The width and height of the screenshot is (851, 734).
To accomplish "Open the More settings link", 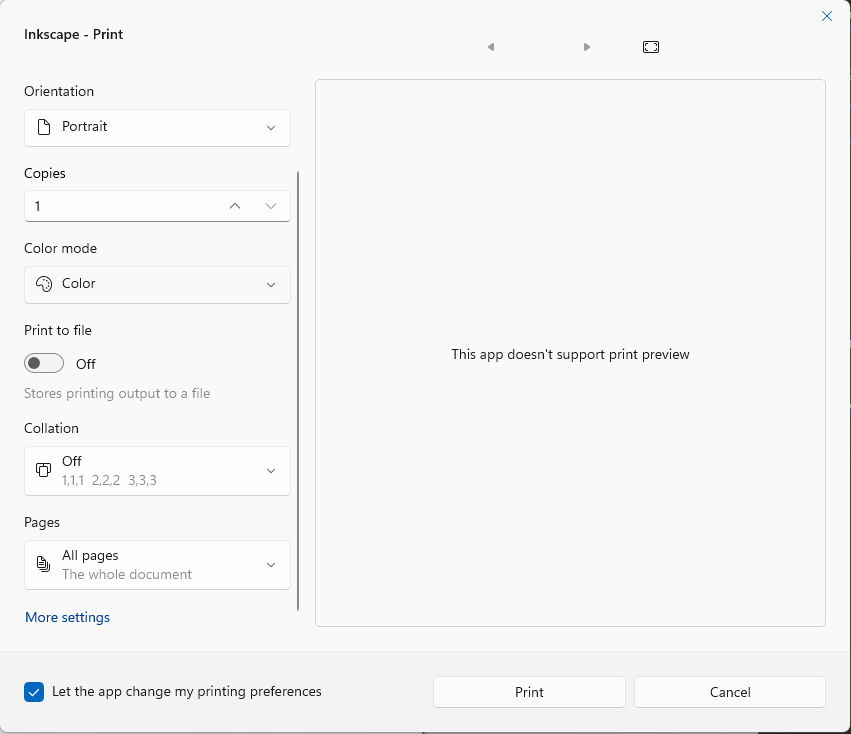I will point(67,617).
